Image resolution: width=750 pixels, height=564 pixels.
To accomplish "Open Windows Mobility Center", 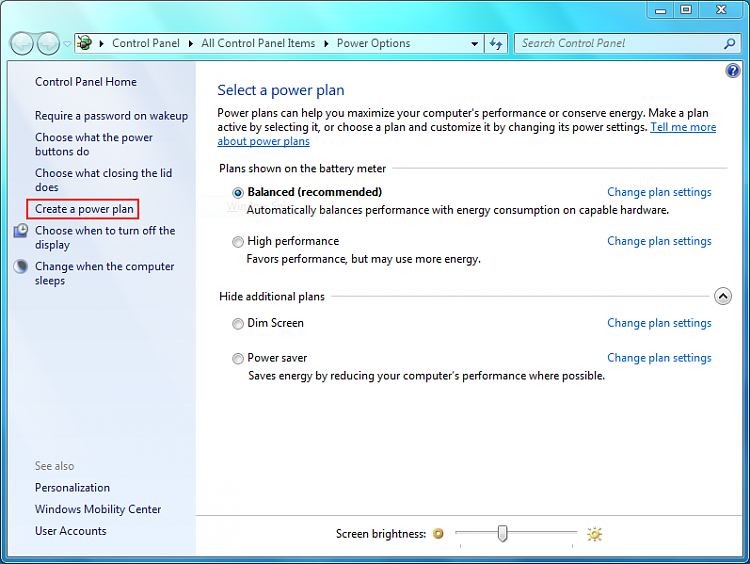I will (x=98, y=509).
